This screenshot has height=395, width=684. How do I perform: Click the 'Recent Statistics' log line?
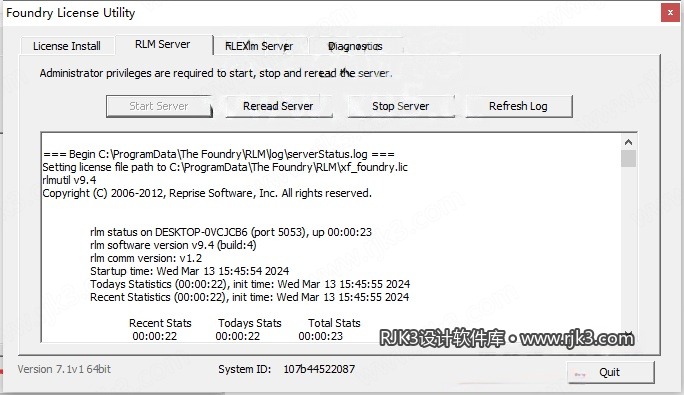coord(250,297)
